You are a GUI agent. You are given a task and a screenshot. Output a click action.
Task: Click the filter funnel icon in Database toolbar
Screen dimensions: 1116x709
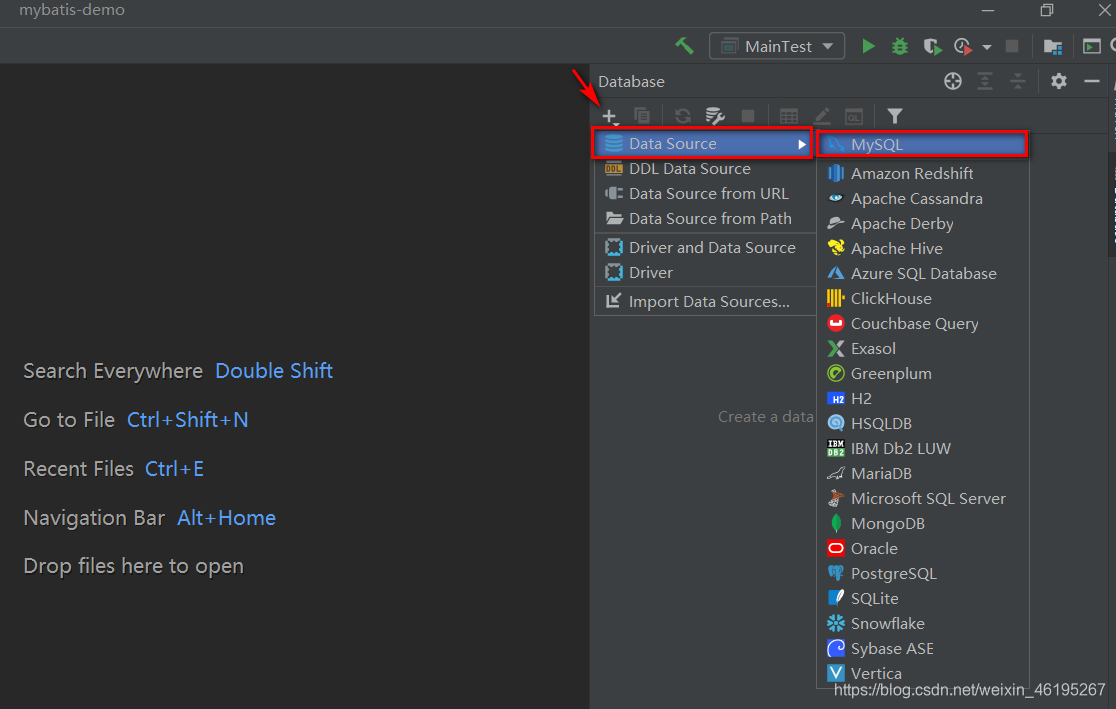[x=894, y=115]
